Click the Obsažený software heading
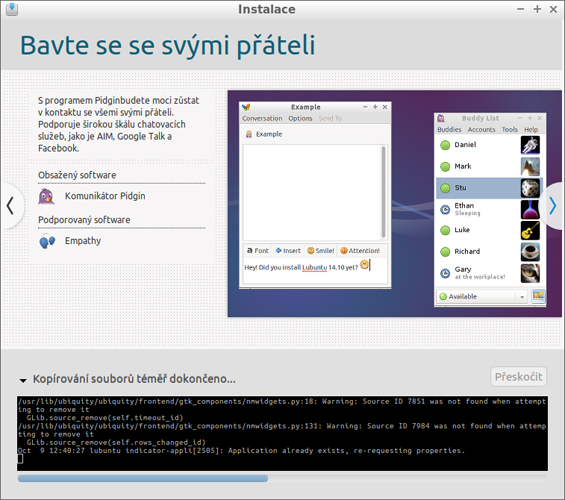 click(x=77, y=175)
